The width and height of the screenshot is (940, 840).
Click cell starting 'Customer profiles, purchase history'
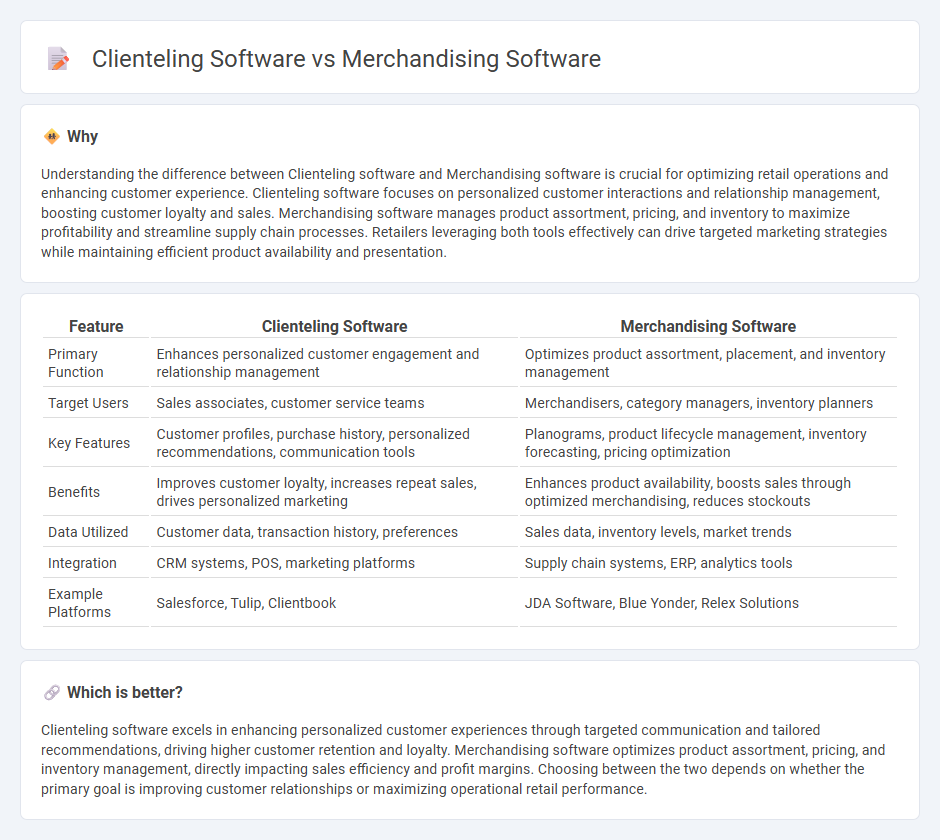tap(334, 443)
